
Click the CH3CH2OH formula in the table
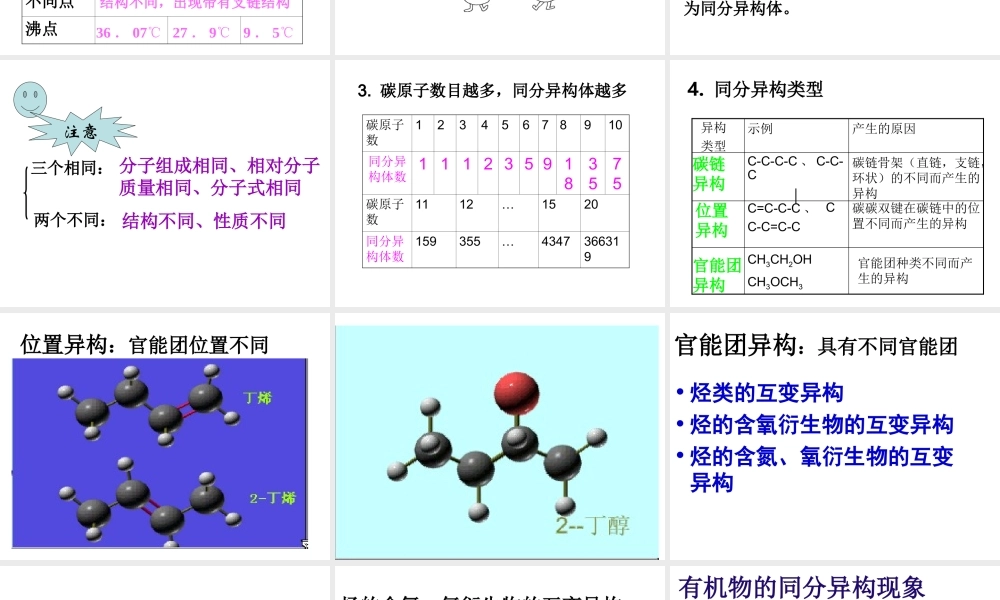click(x=781, y=259)
